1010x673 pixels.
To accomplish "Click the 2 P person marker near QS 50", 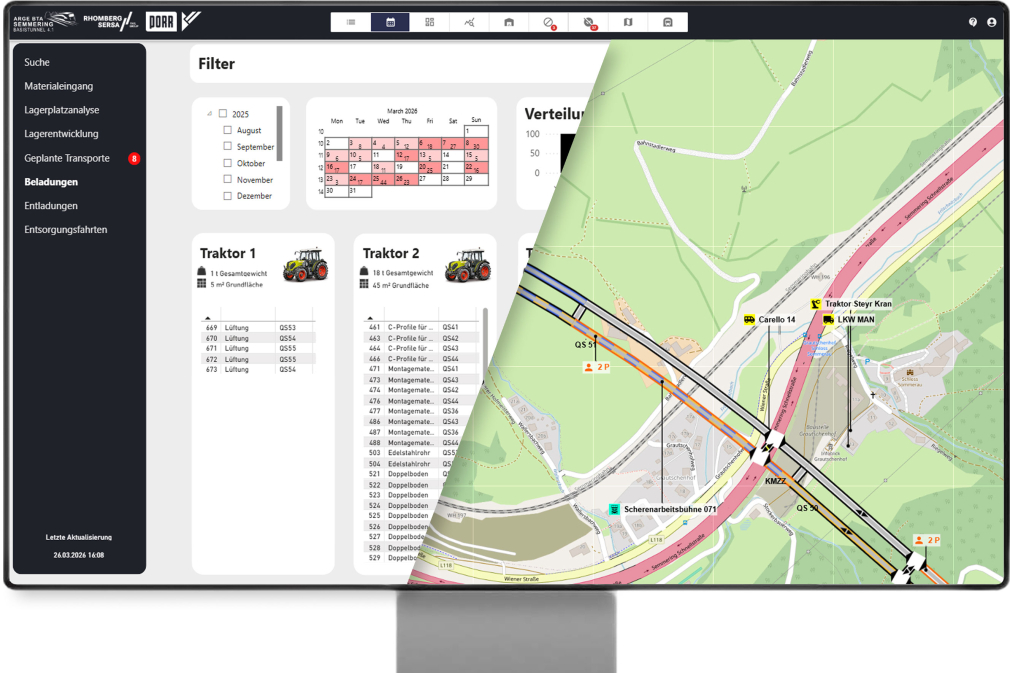I will coord(928,540).
